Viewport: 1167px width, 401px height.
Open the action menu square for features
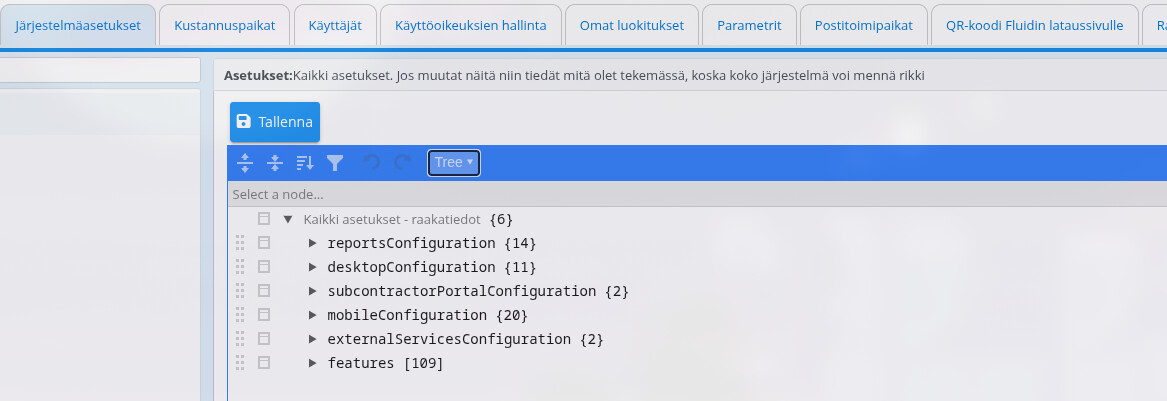tap(264, 363)
